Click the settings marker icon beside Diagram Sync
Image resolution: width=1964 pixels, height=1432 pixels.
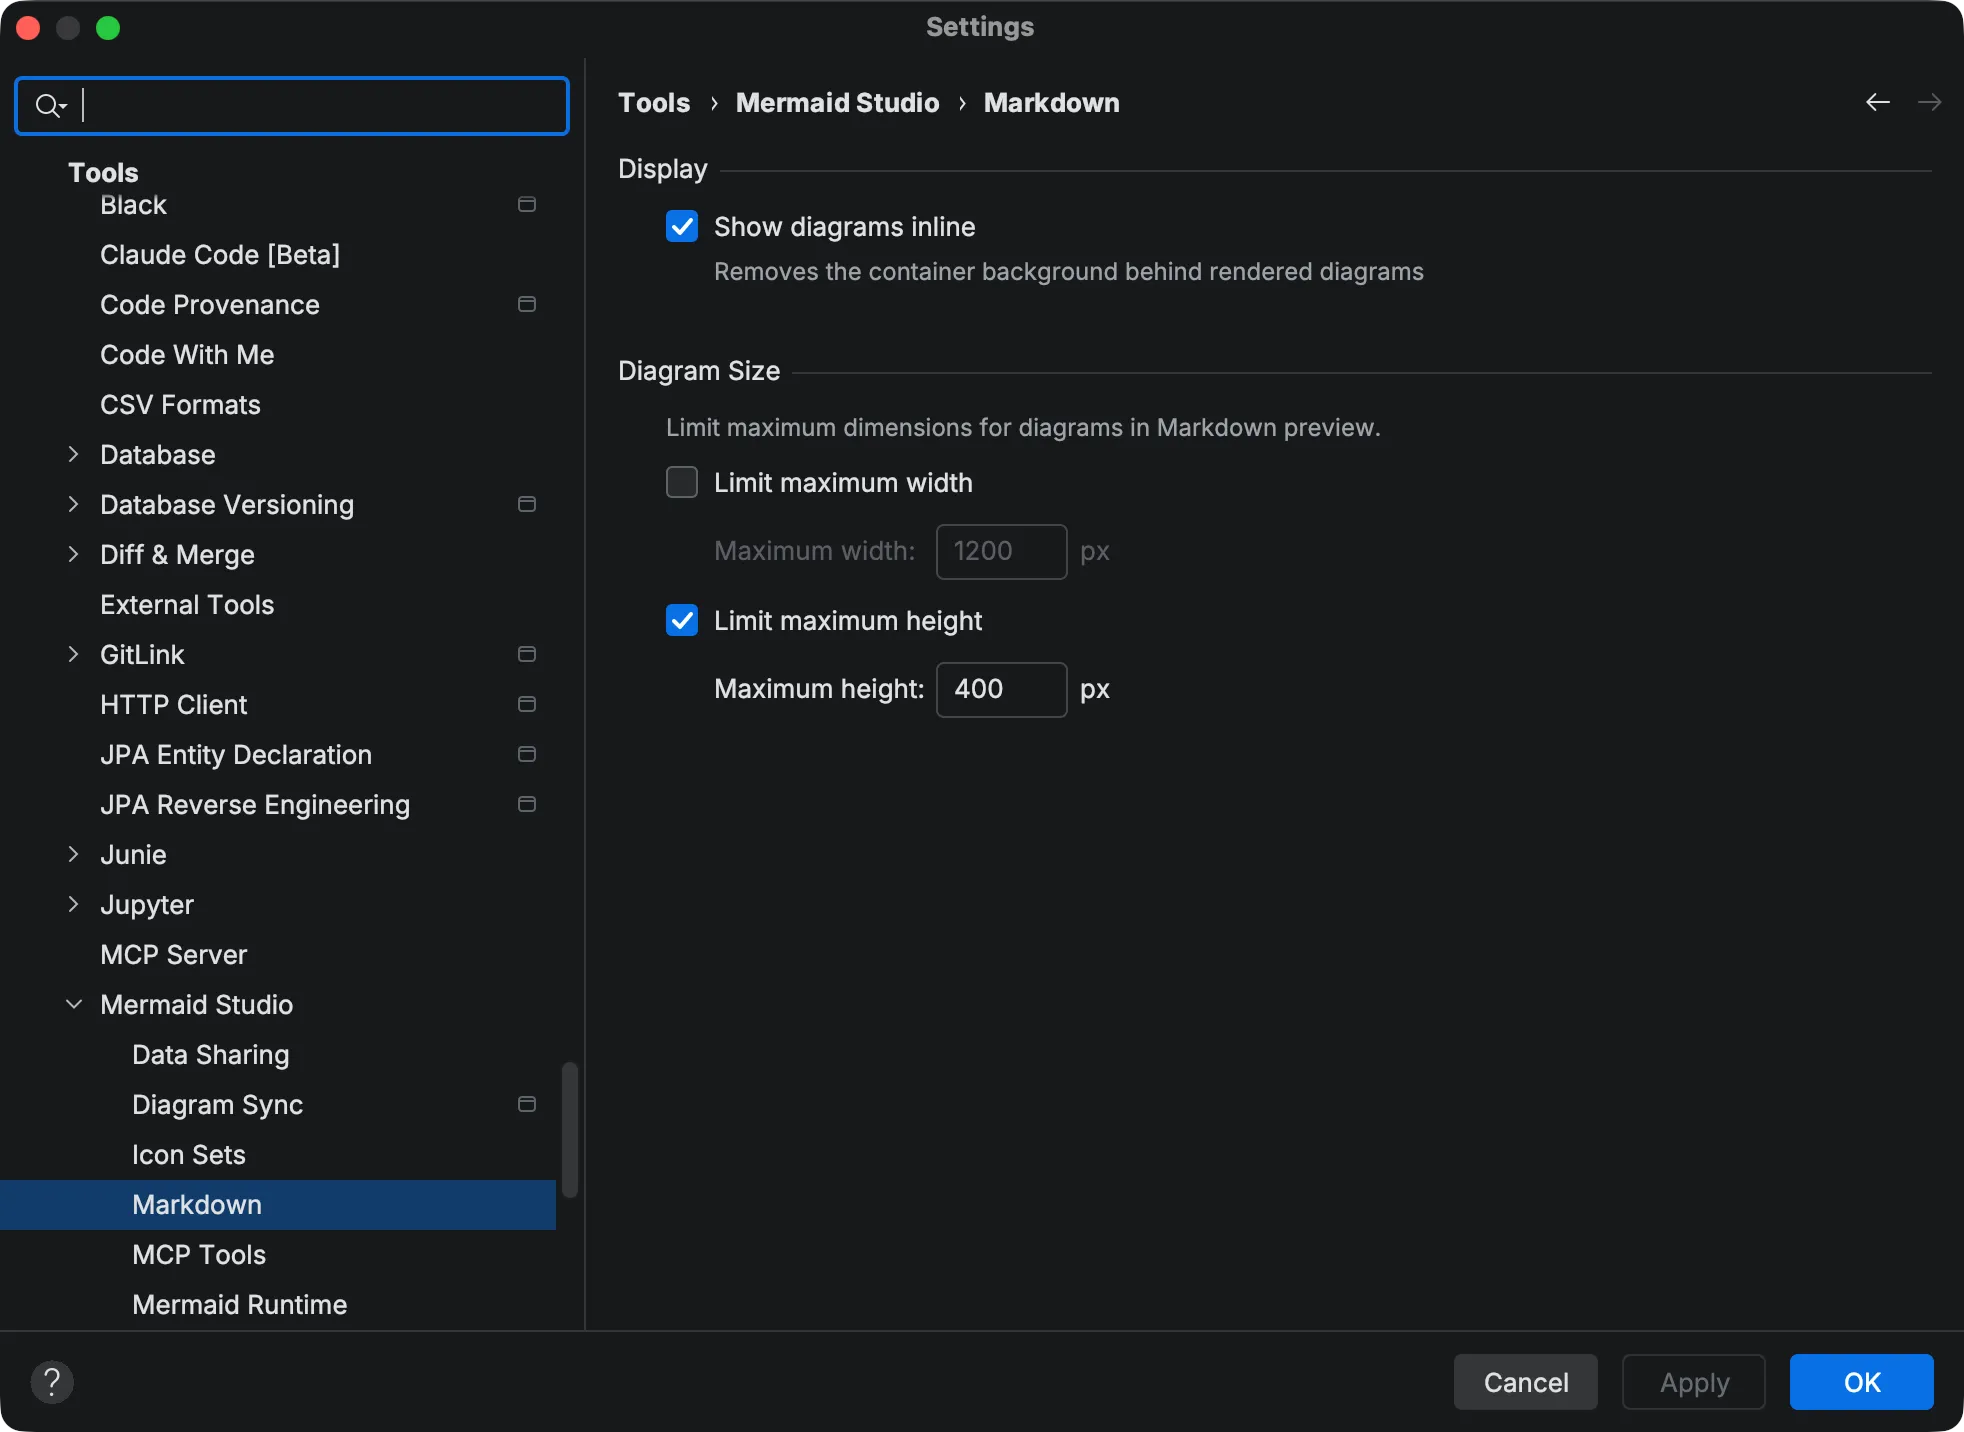(x=526, y=1104)
